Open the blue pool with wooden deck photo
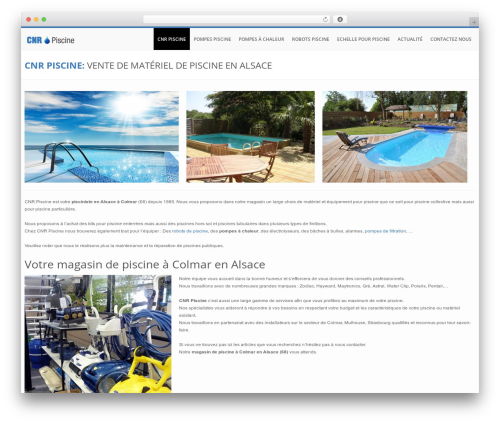 [x=395, y=137]
